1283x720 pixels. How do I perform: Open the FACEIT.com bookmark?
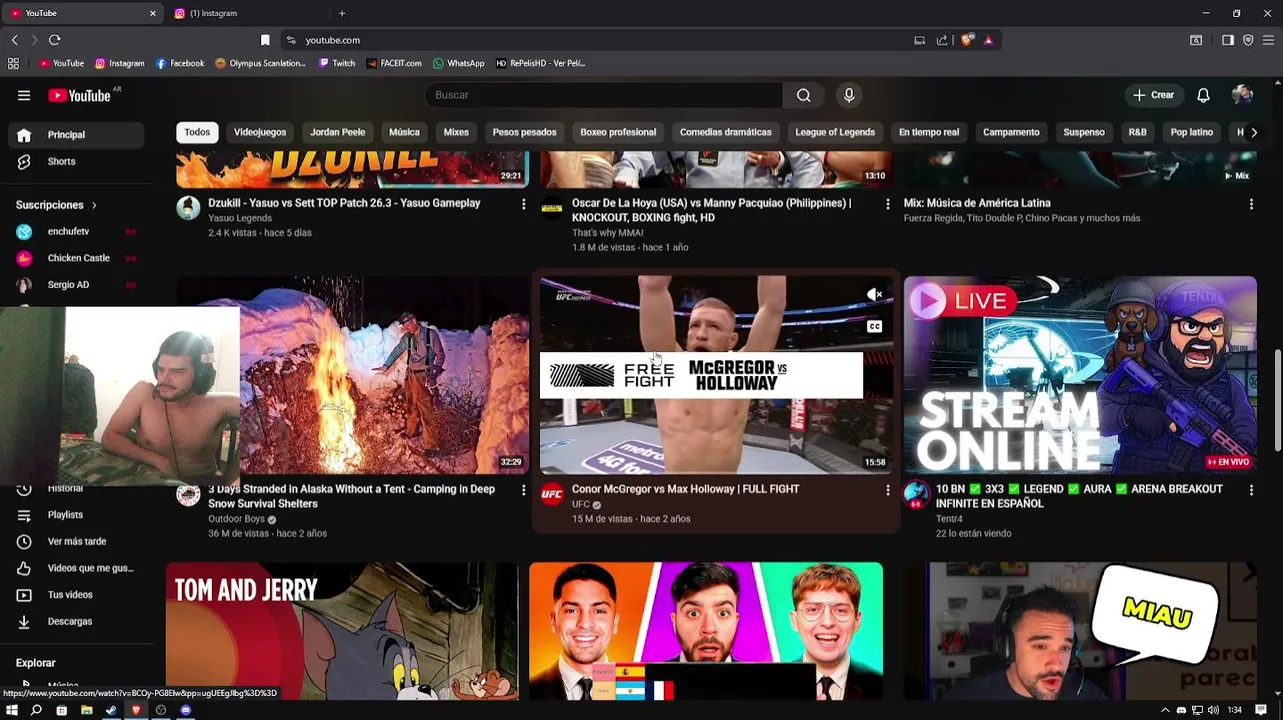pyautogui.click(x=394, y=63)
